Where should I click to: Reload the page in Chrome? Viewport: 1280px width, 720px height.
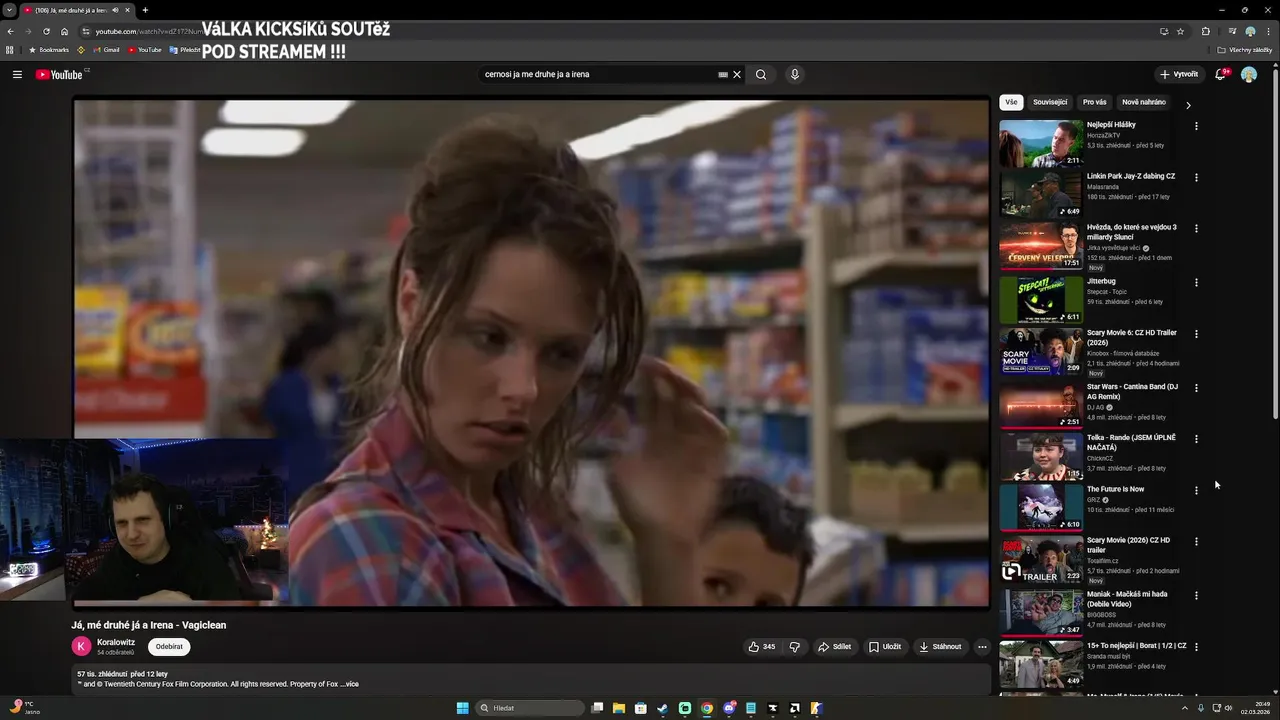(x=46, y=31)
